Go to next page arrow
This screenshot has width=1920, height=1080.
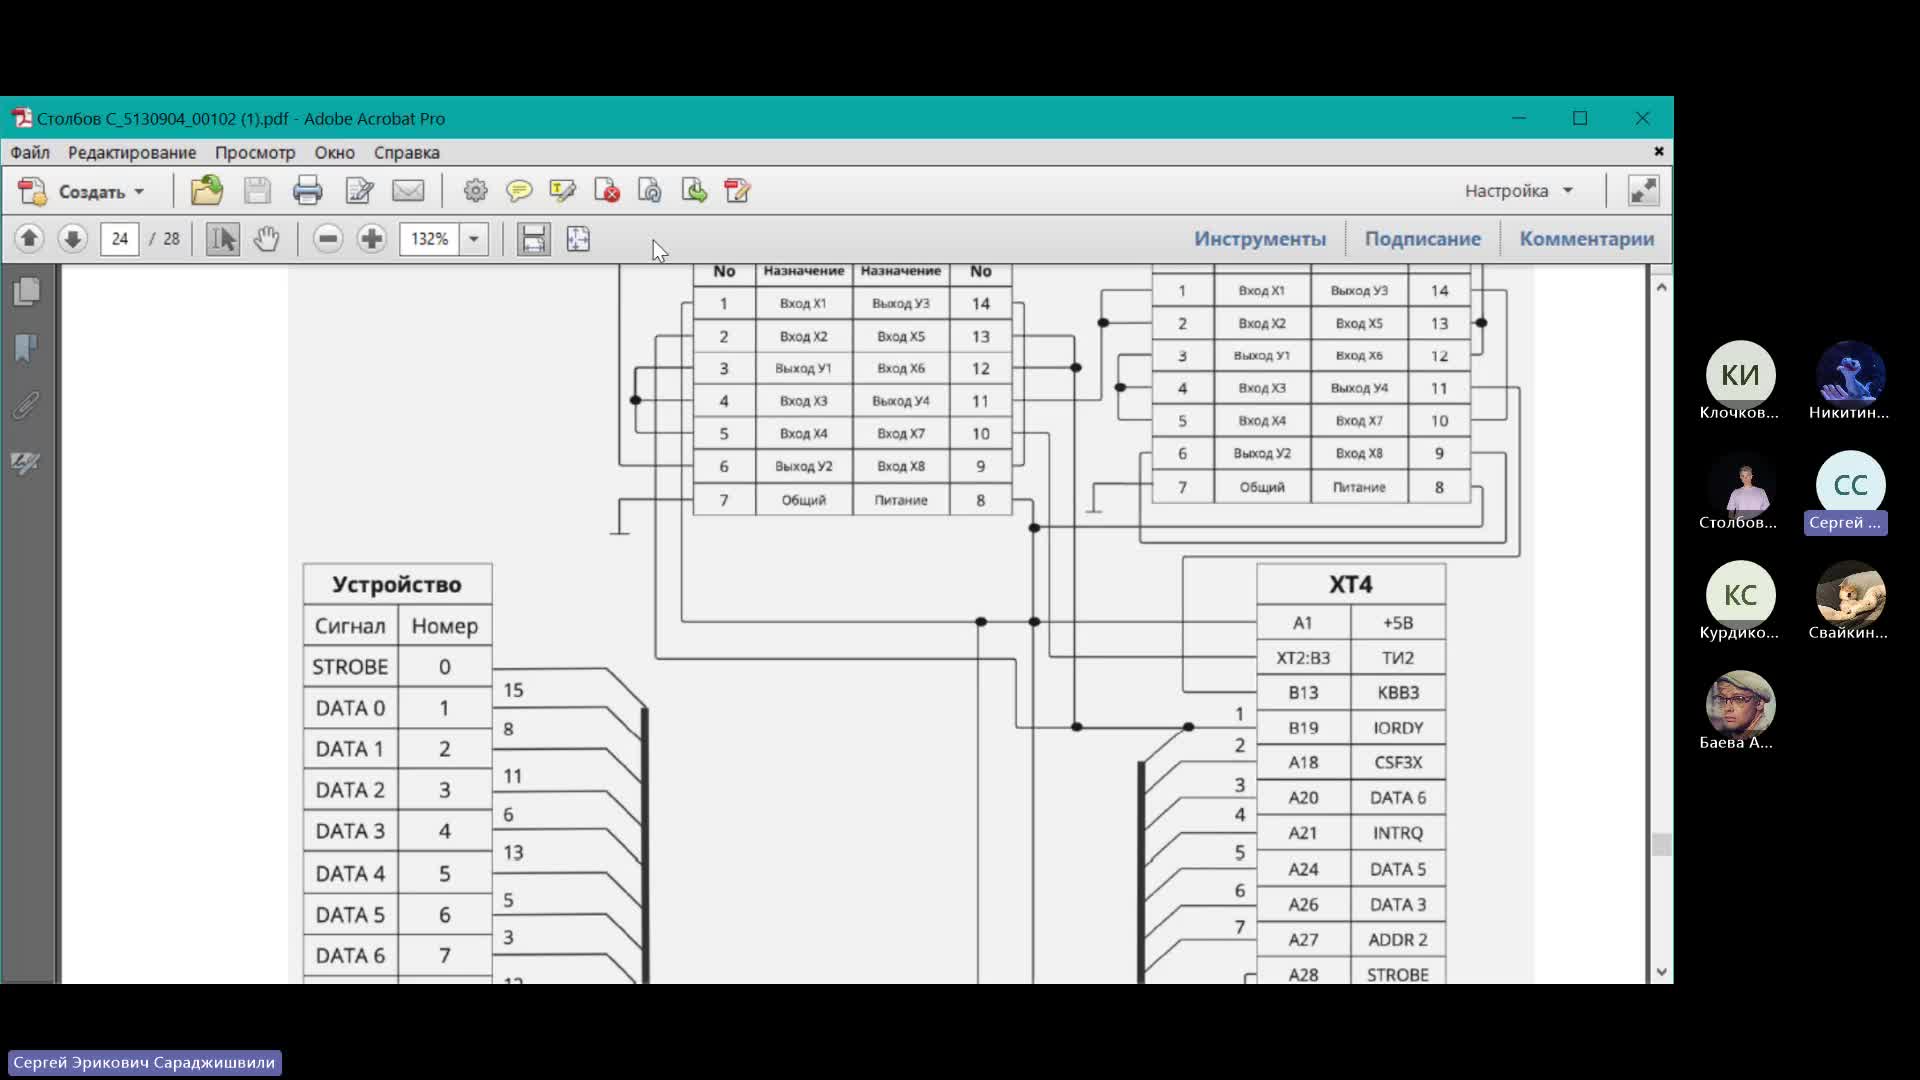click(x=72, y=238)
